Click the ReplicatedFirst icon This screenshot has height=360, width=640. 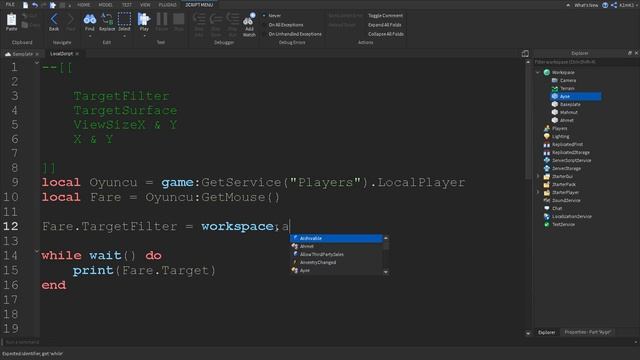click(547, 144)
